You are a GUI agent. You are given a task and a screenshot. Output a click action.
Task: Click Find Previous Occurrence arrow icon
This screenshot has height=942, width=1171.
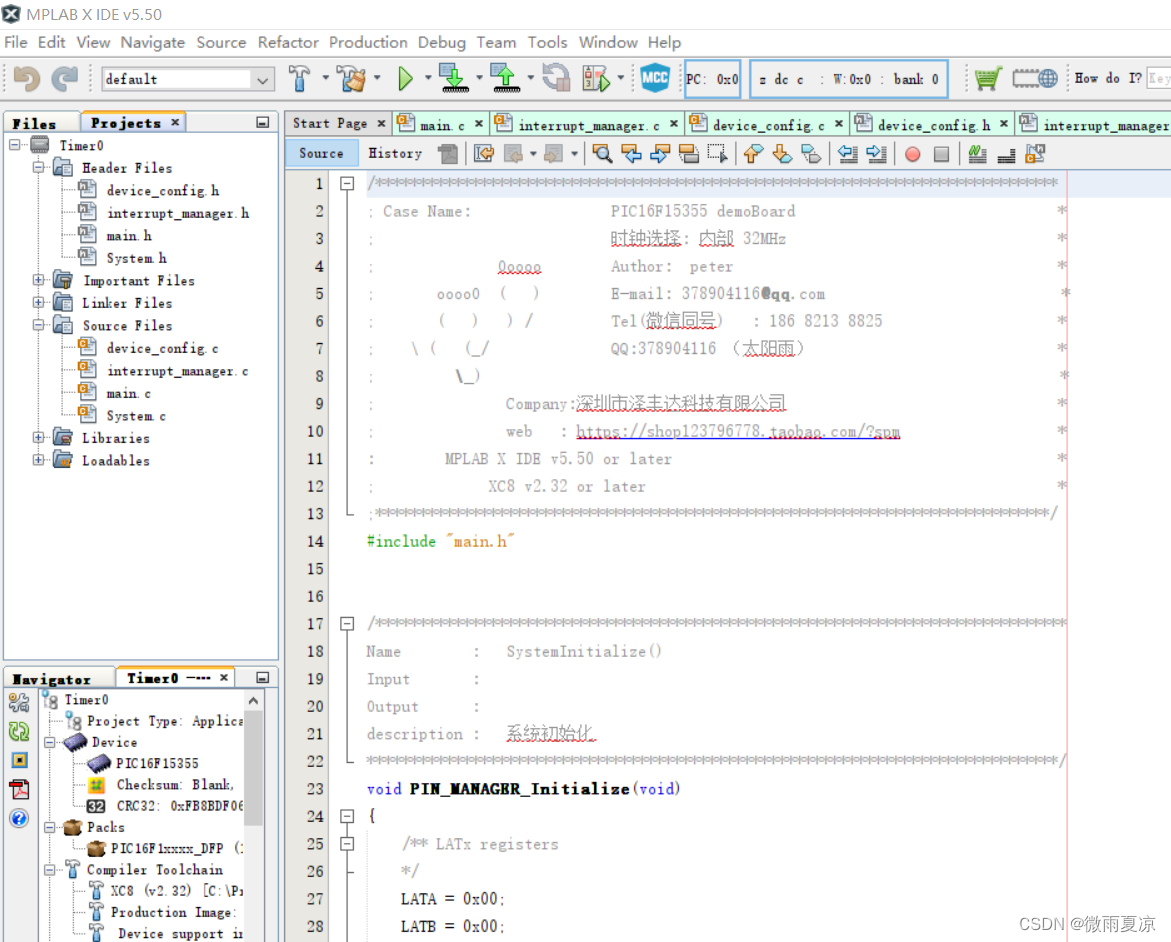pos(632,154)
